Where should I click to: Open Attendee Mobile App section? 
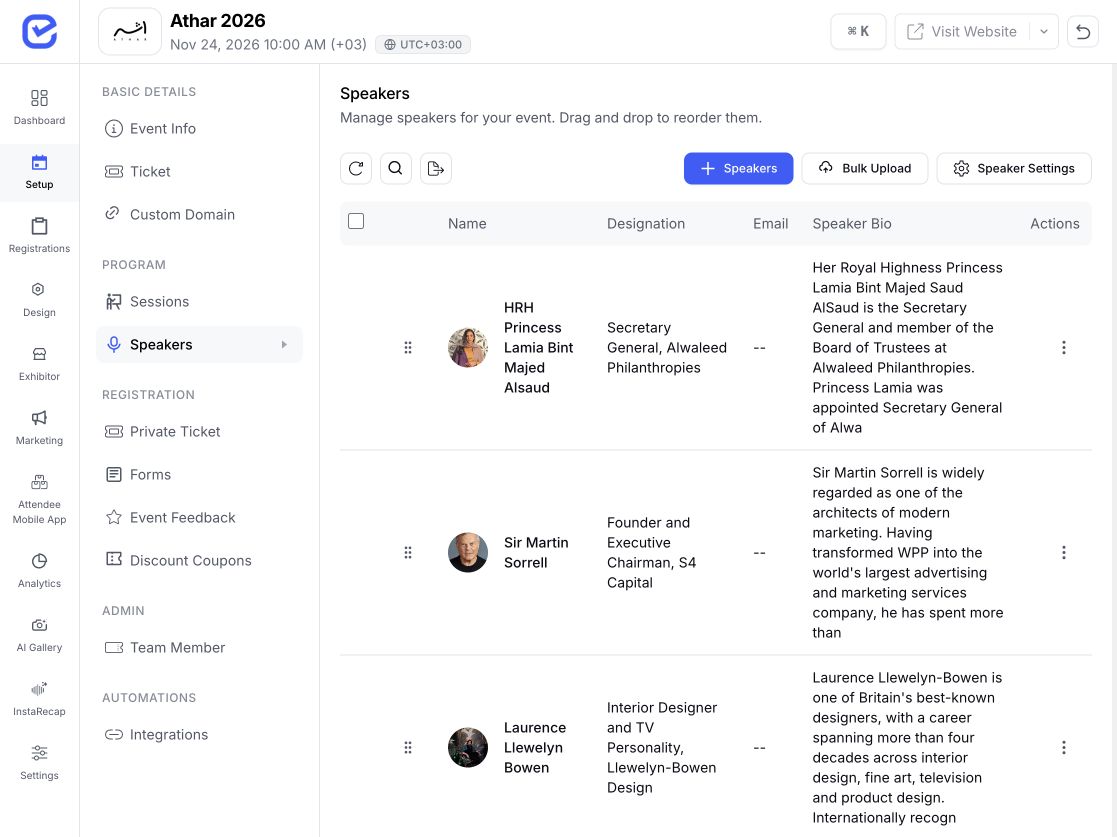pyautogui.click(x=39, y=499)
